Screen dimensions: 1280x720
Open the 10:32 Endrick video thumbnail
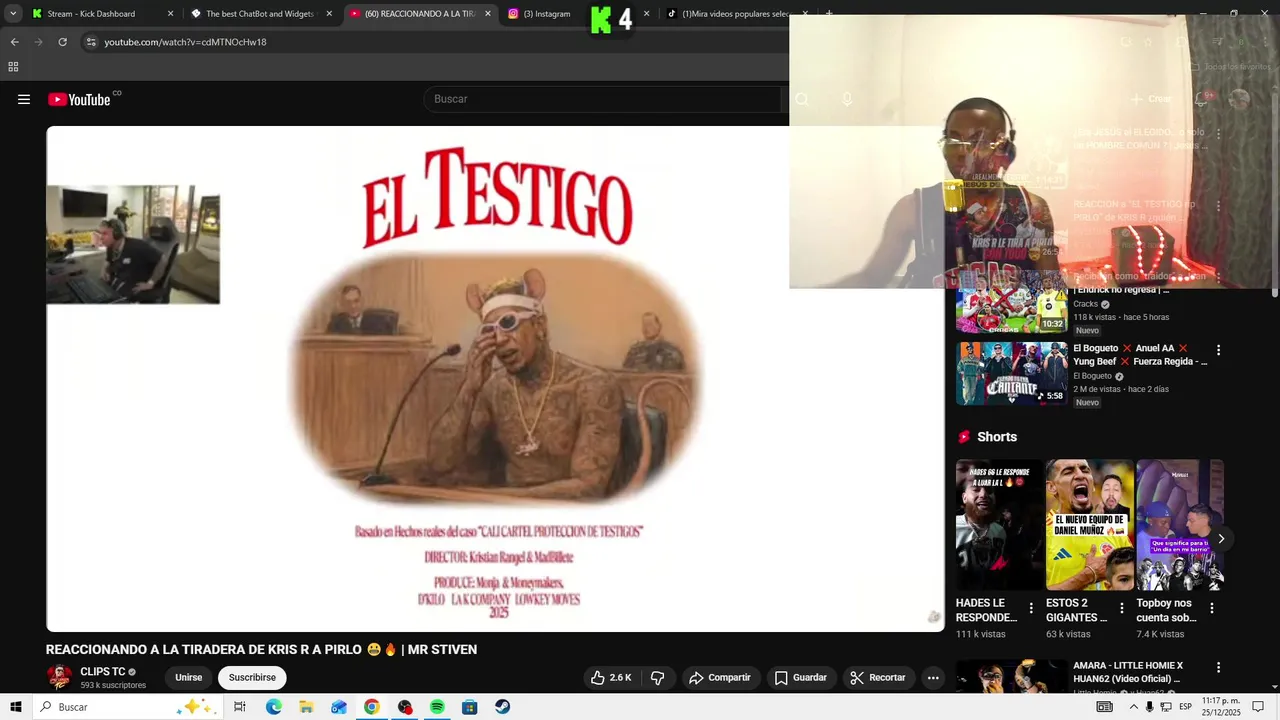[x=1011, y=301]
